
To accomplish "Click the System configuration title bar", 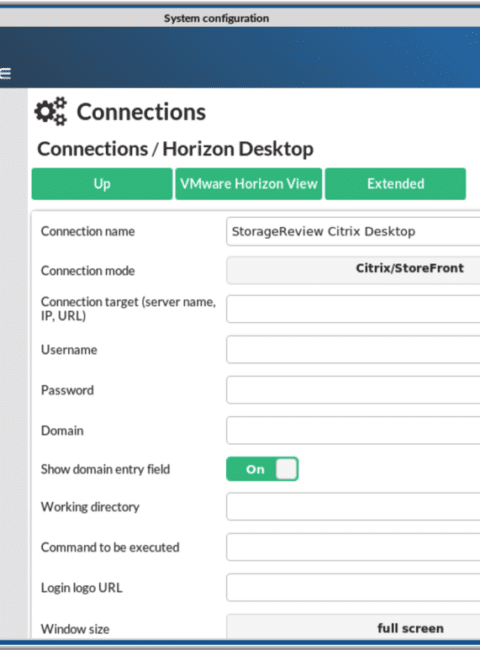I will 216,18.
